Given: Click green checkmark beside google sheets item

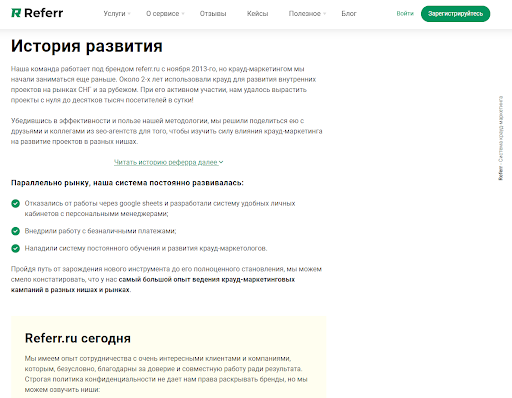Looking at the screenshot, I should 15,203.
